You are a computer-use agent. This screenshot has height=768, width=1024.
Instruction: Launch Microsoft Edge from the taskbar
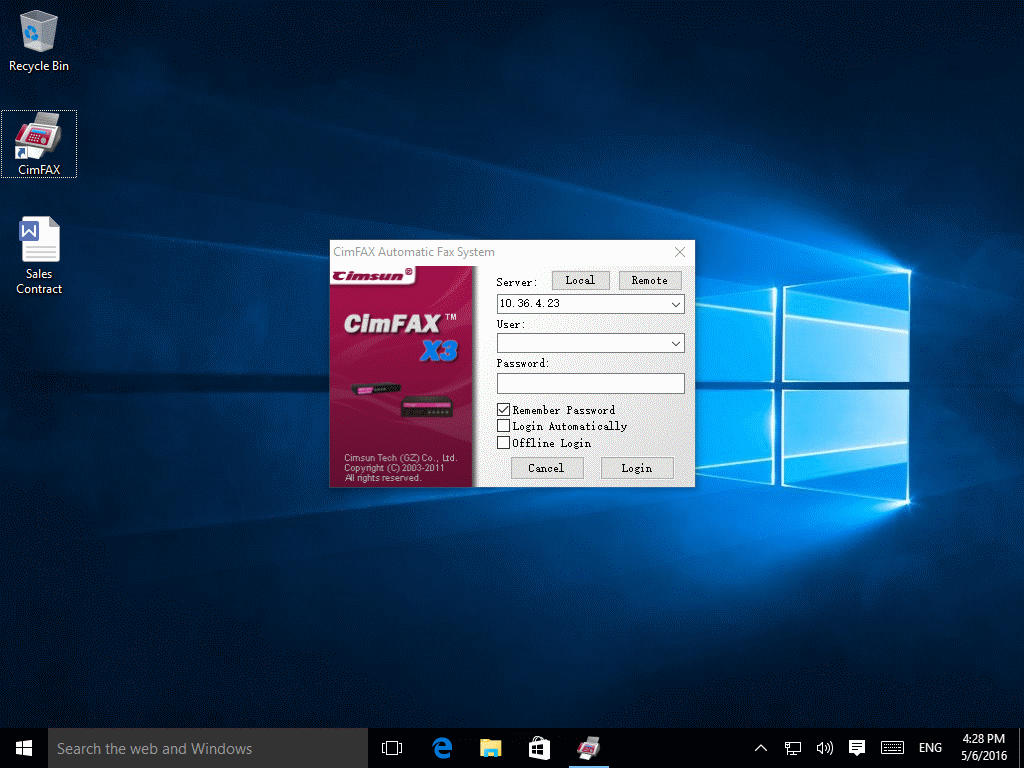click(x=442, y=748)
